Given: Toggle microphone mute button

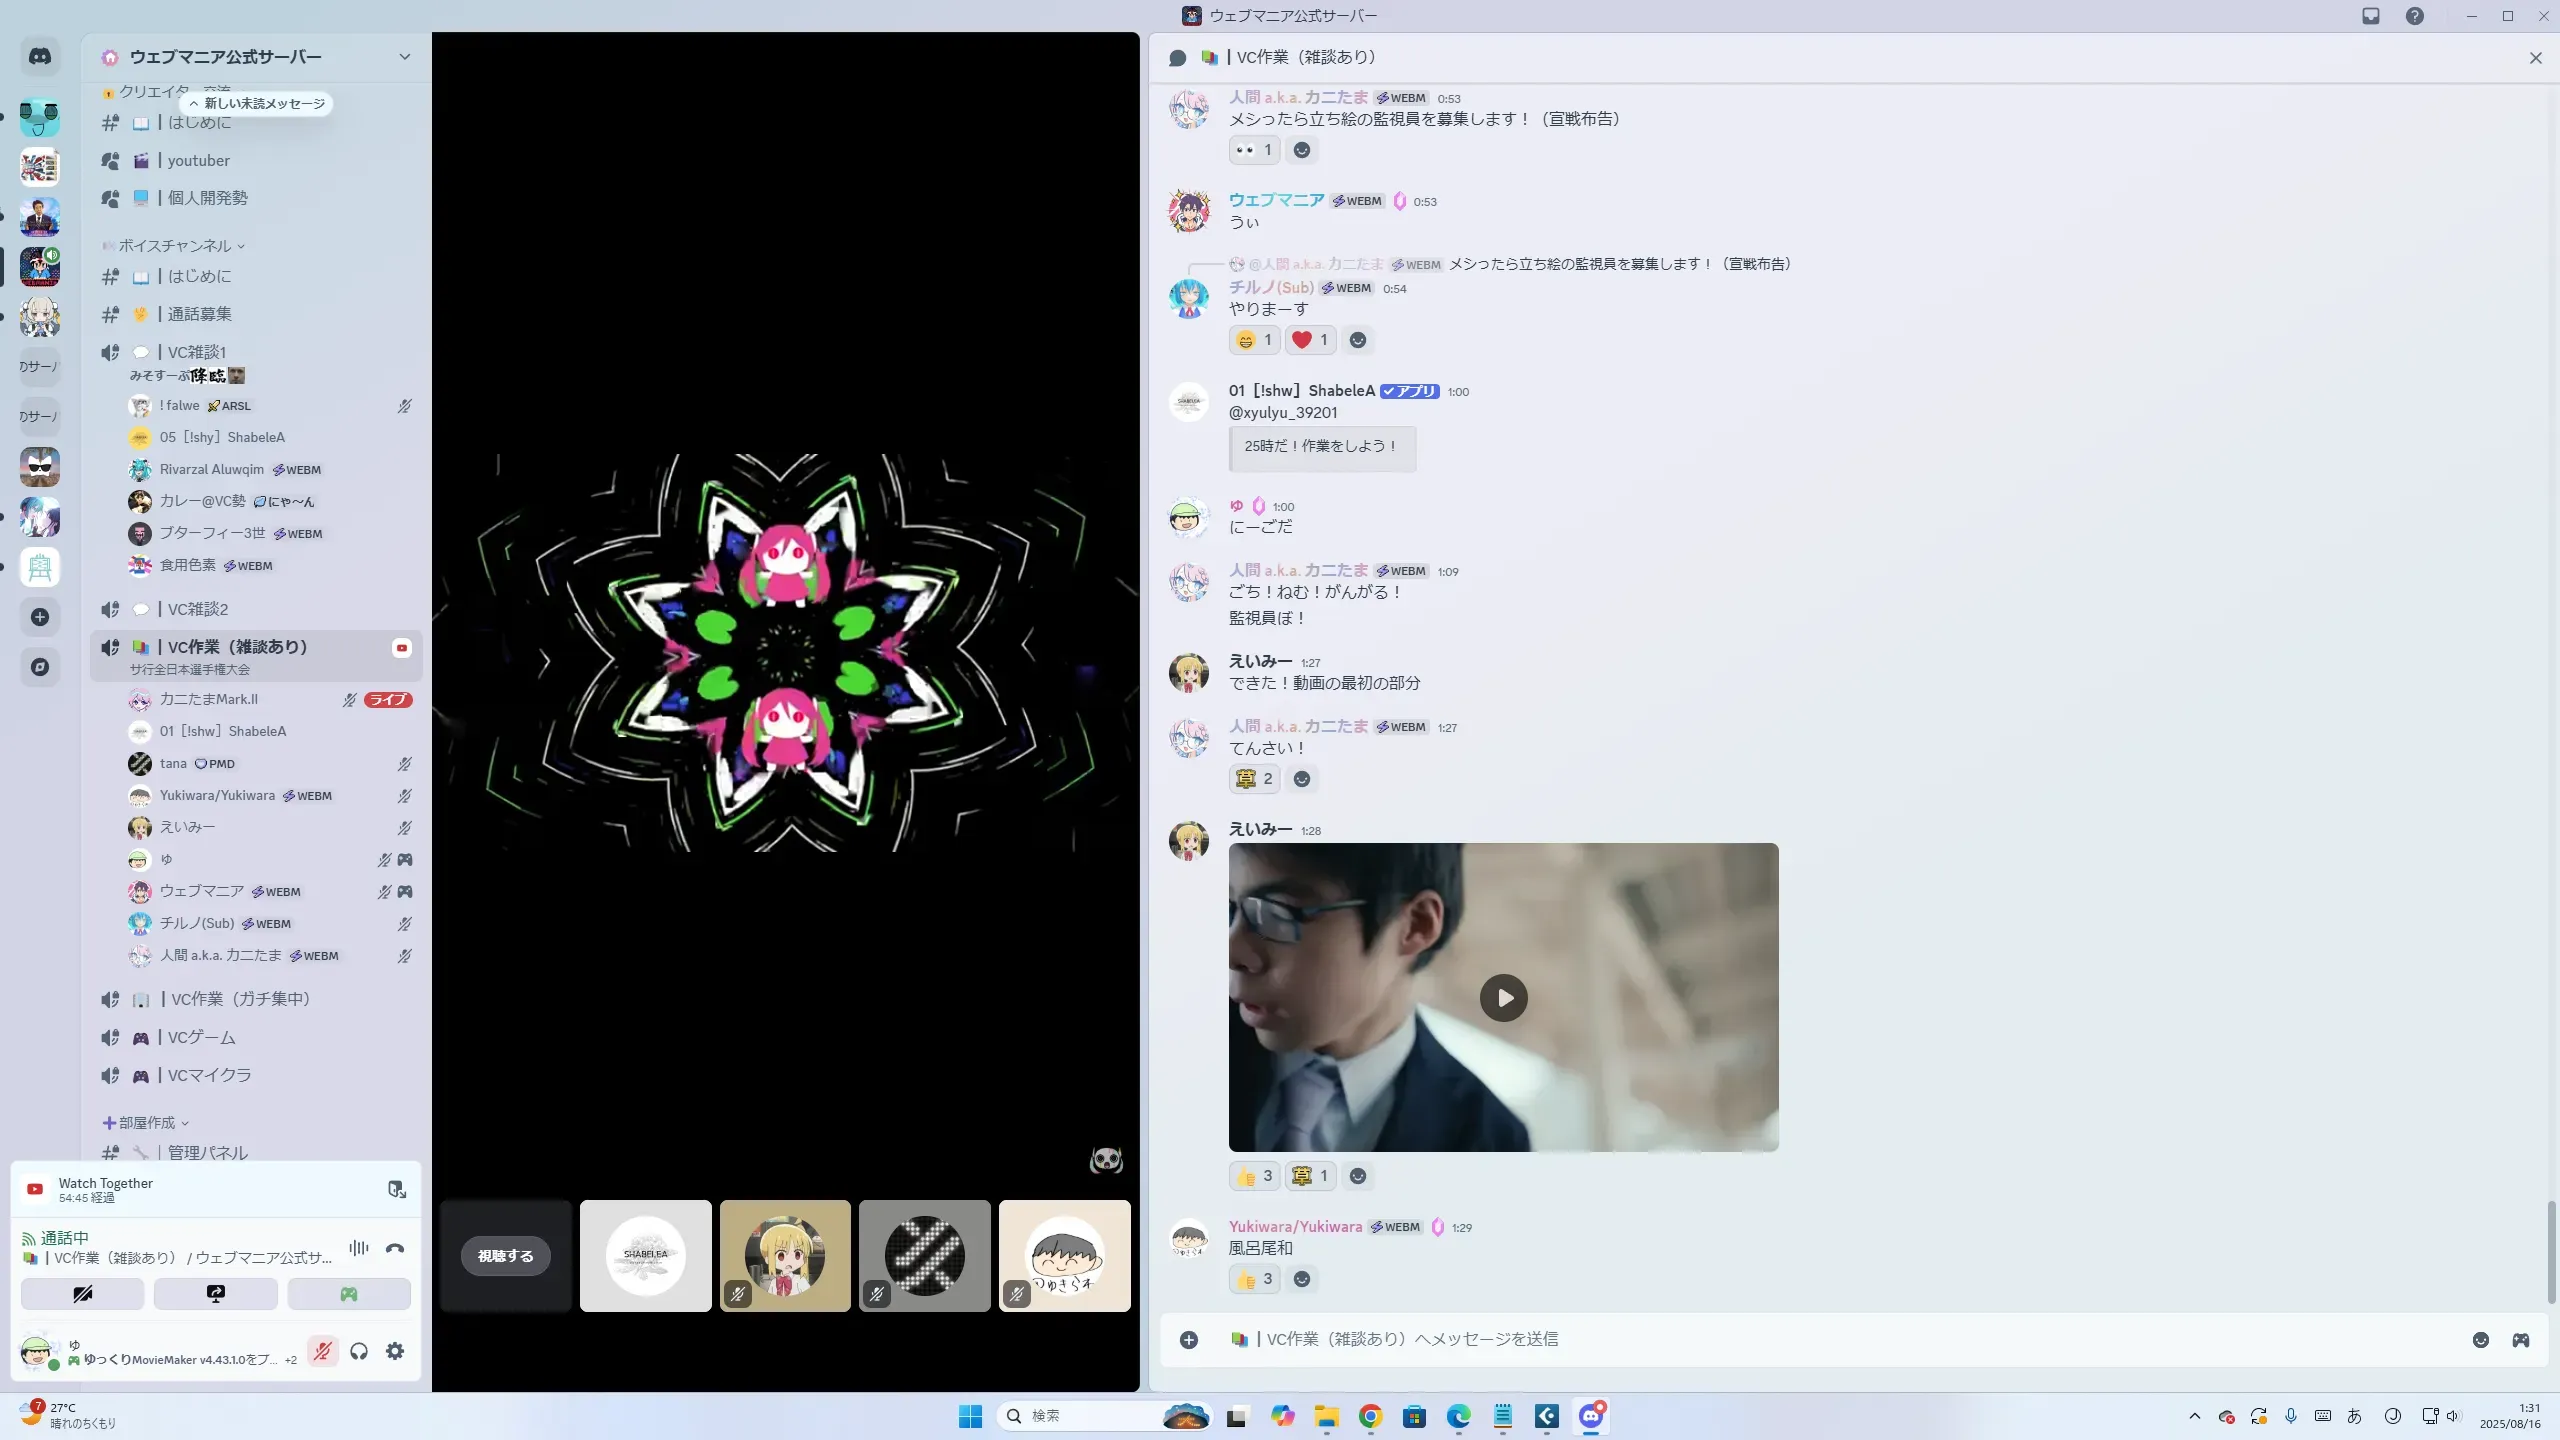Looking at the screenshot, I should (x=322, y=1351).
